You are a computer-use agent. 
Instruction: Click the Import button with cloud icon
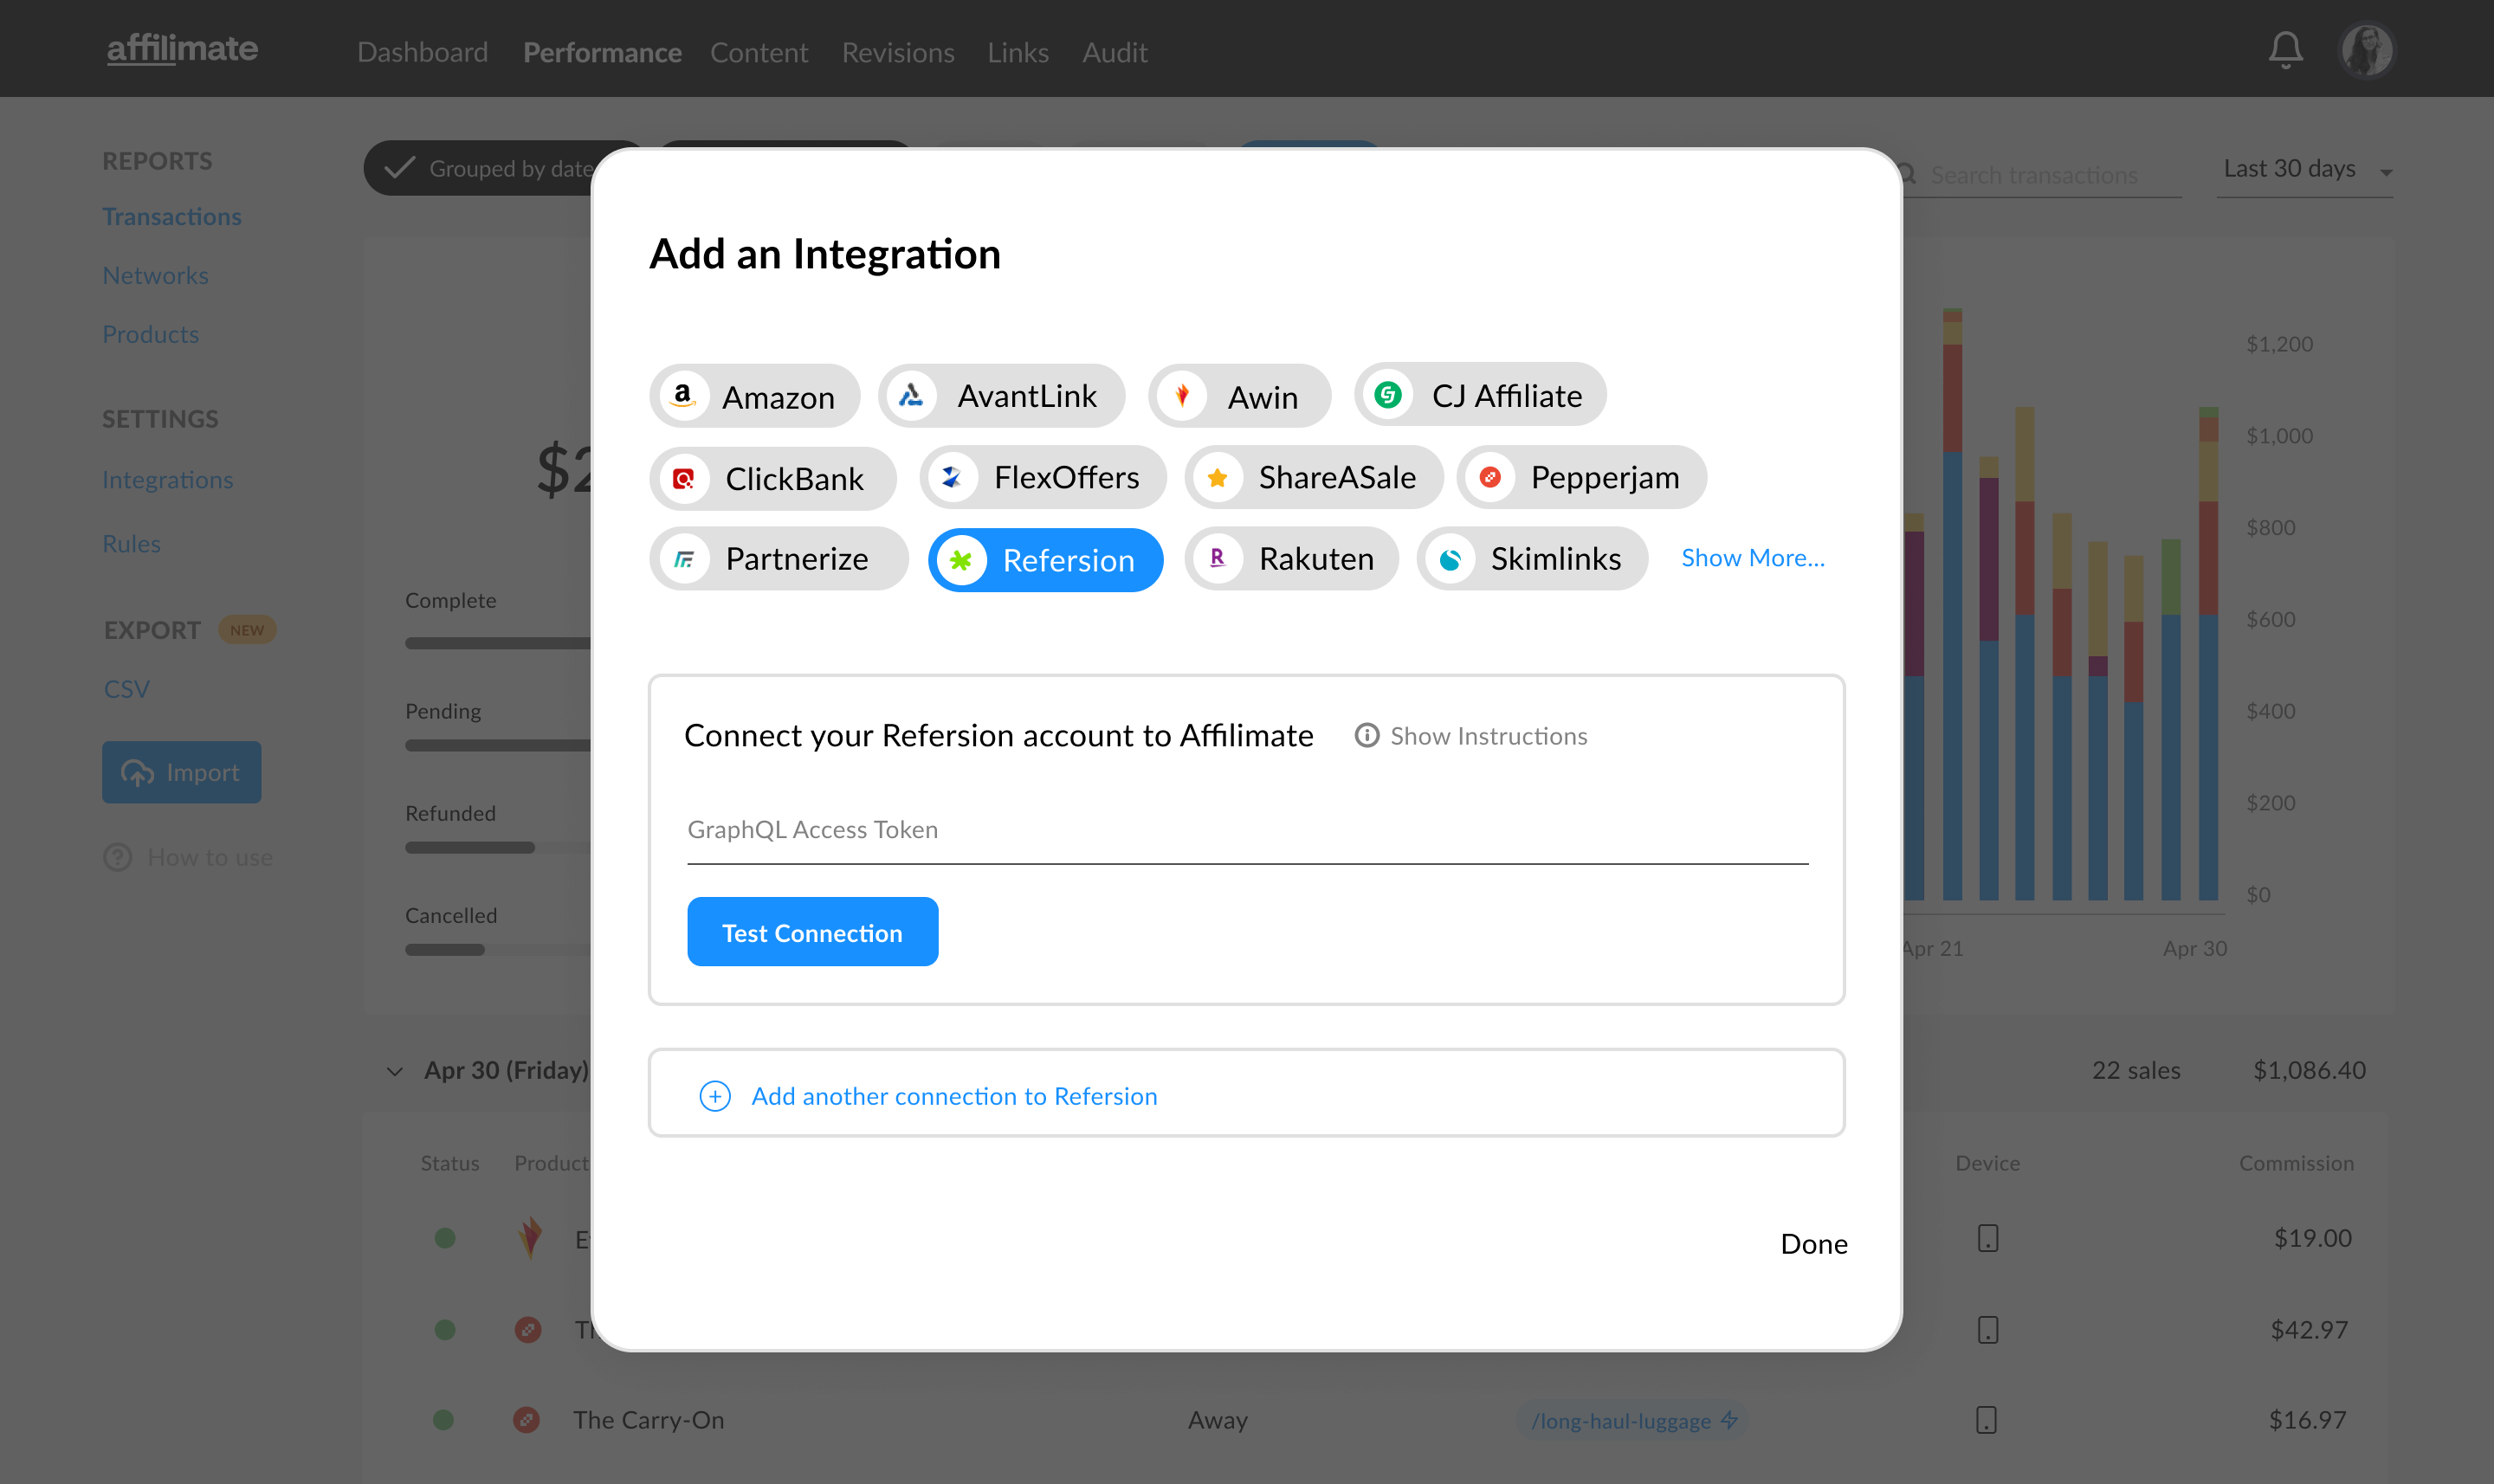[x=181, y=772]
